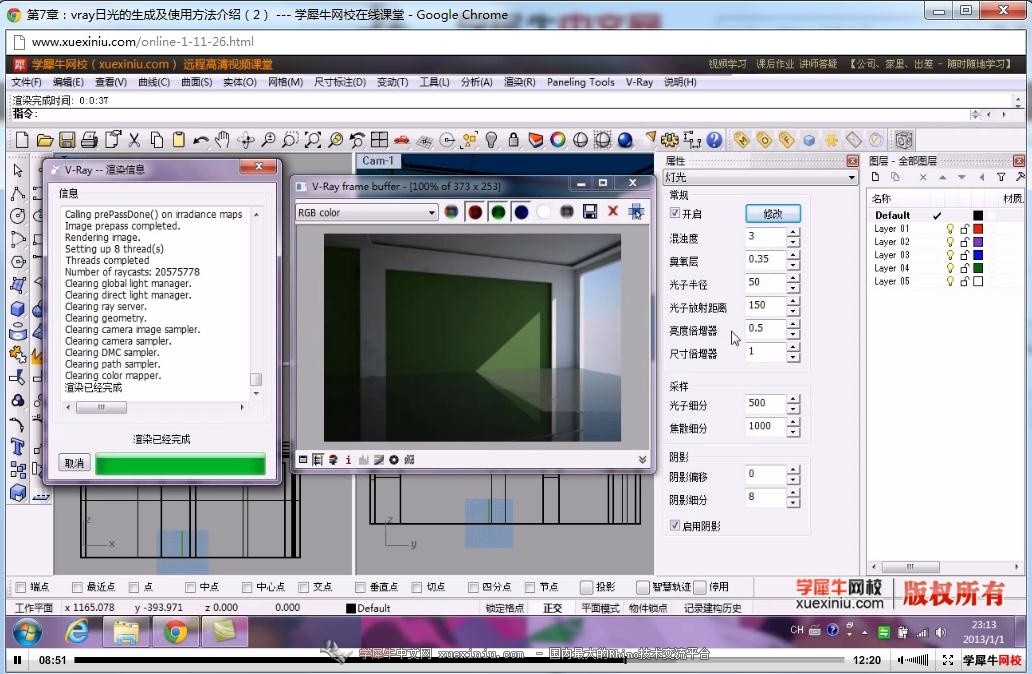The height and width of the screenshot is (674, 1032).
Task: Click the blue render sphere icon
Action: coord(625,140)
